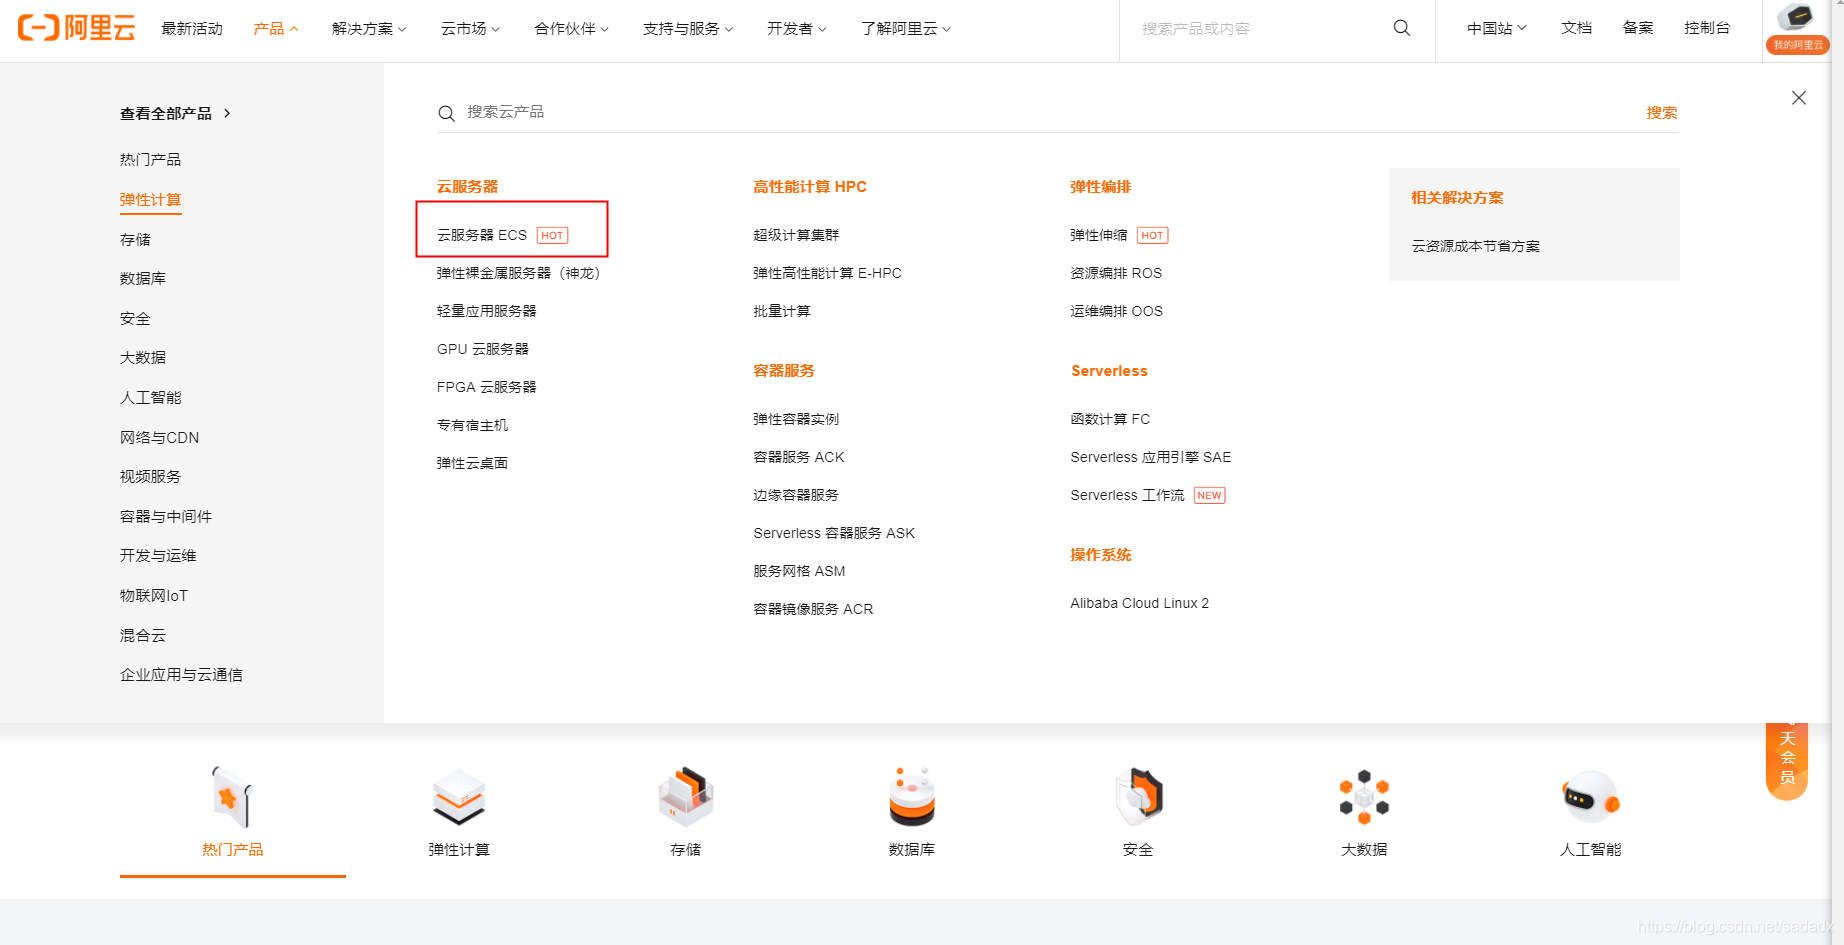Open 云资源成本节省方案 link
Screen dimensions: 1844x945
(x=1475, y=246)
